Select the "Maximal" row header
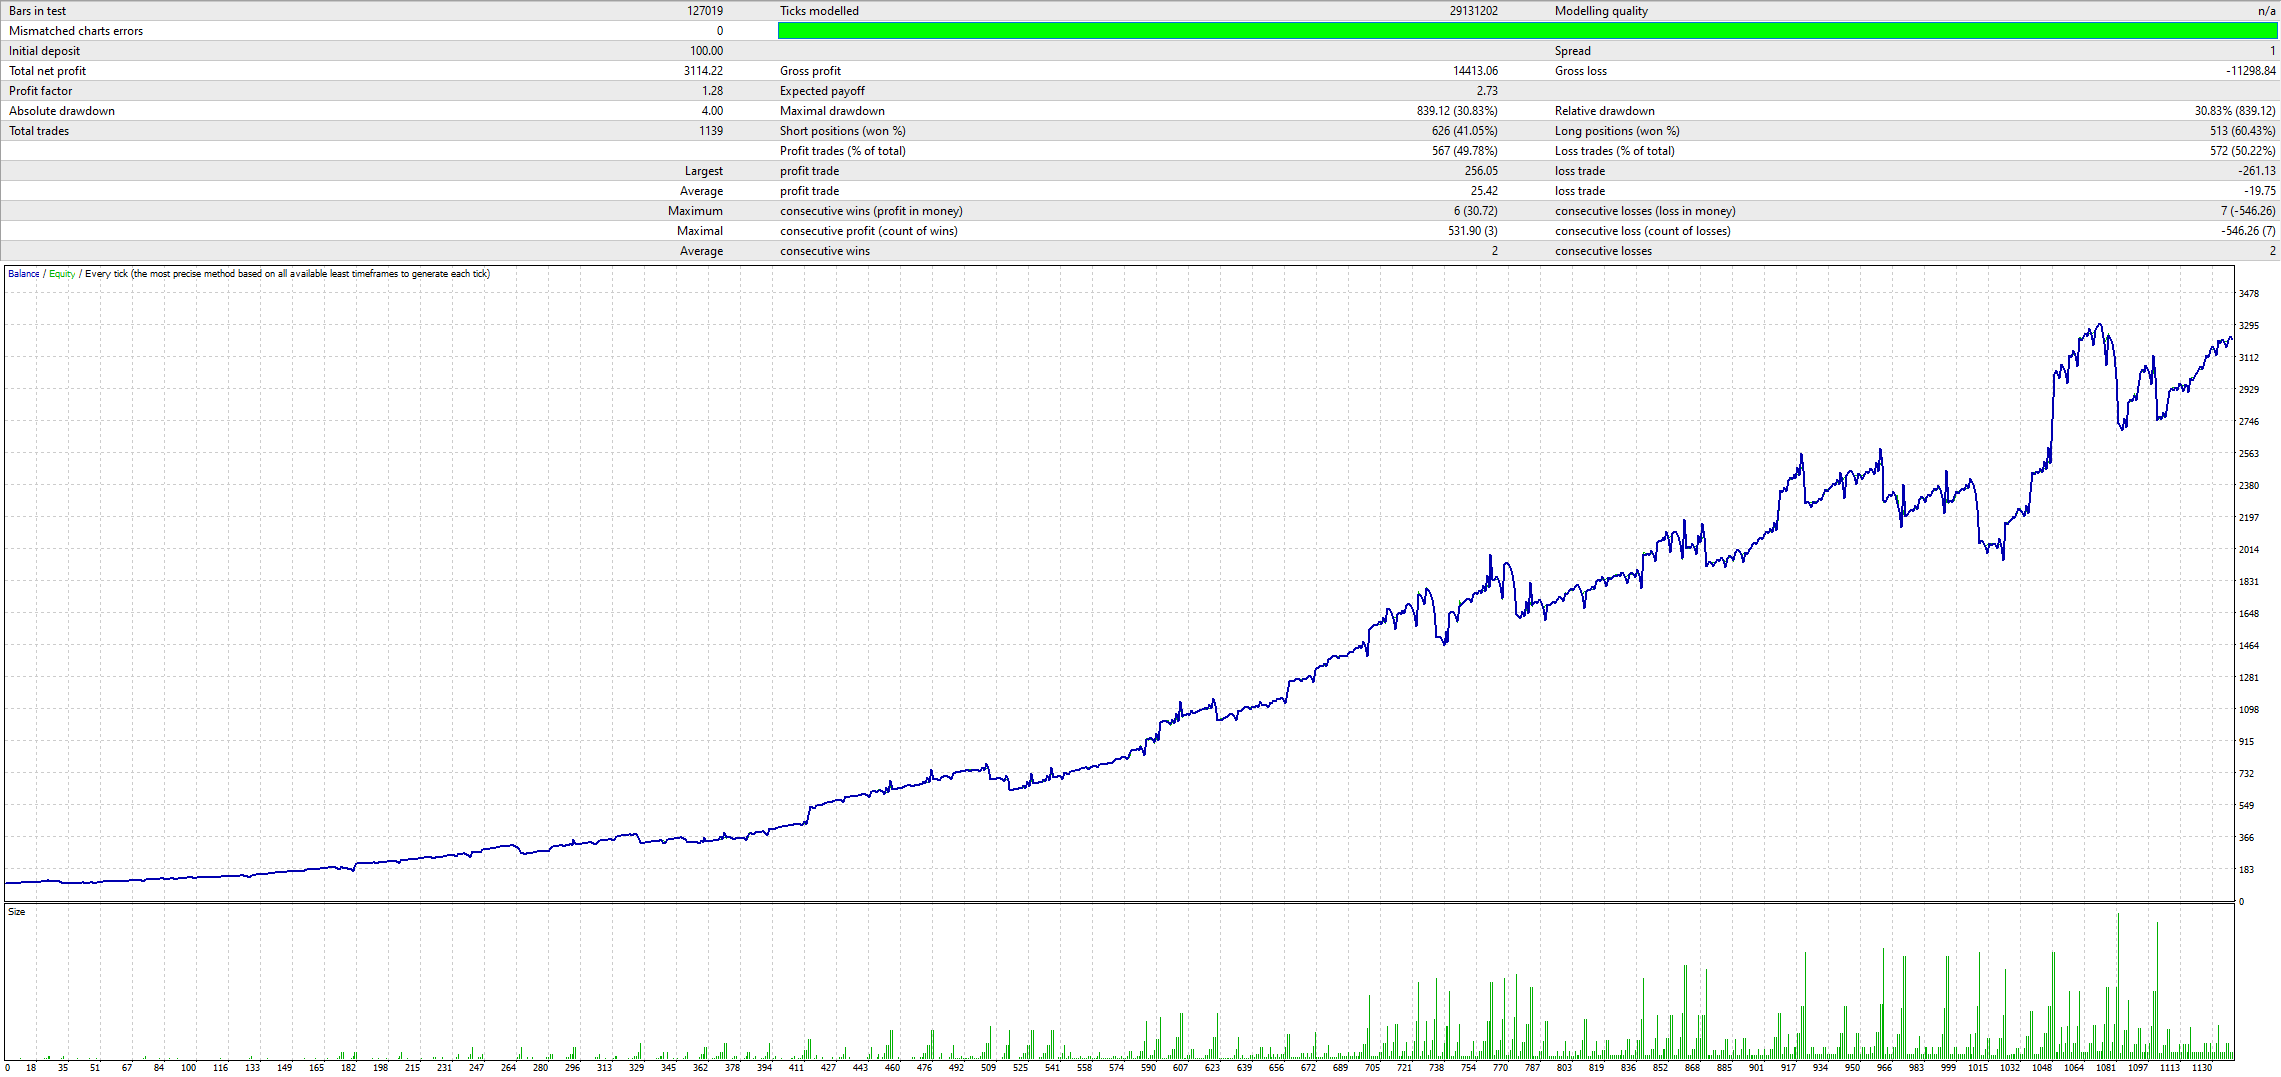This screenshot has width=2281, height=1077. [x=699, y=231]
